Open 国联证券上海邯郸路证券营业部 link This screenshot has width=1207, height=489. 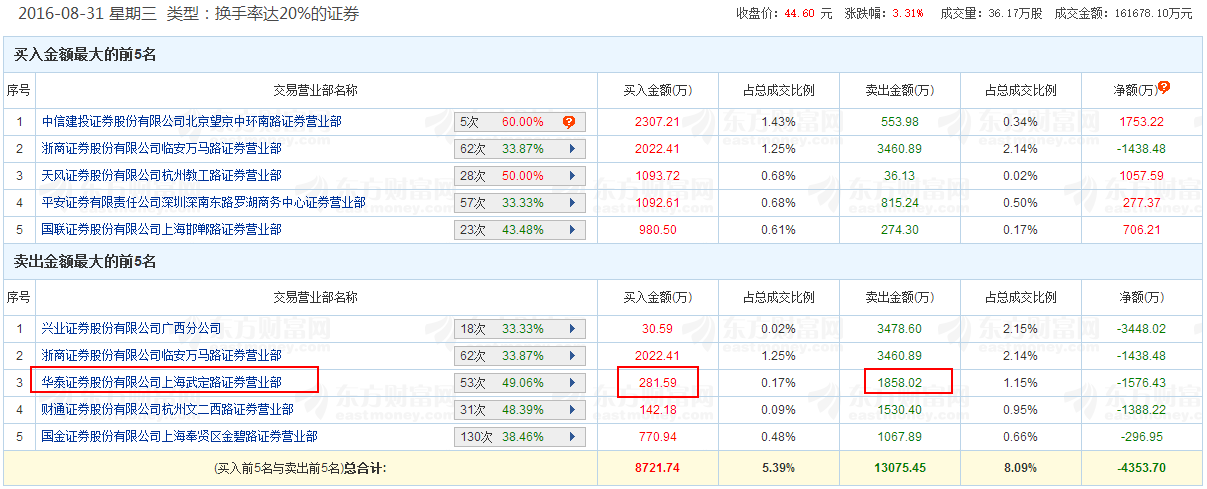point(162,230)
